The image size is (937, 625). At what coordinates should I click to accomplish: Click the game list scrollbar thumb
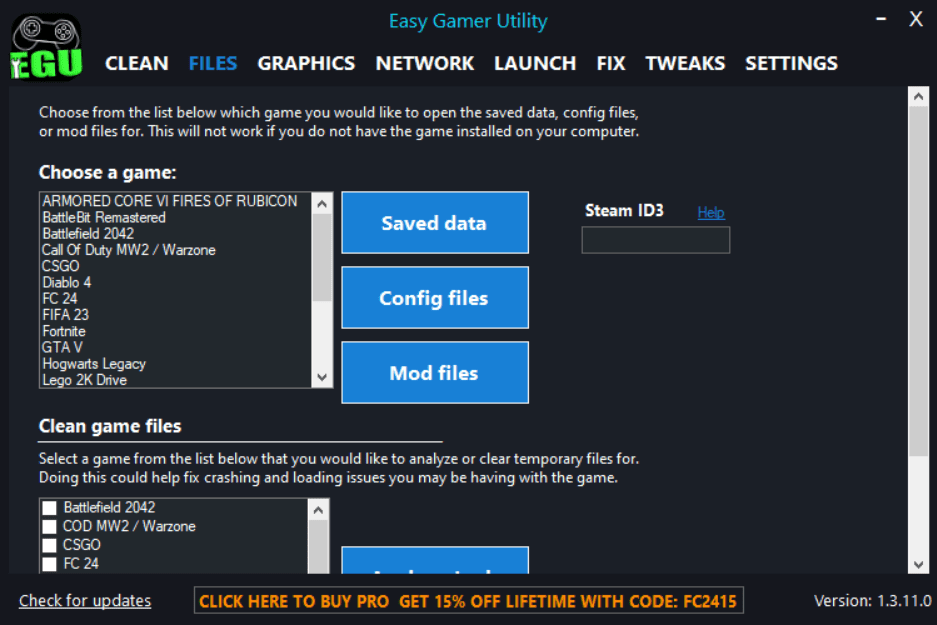click(322, 258)
